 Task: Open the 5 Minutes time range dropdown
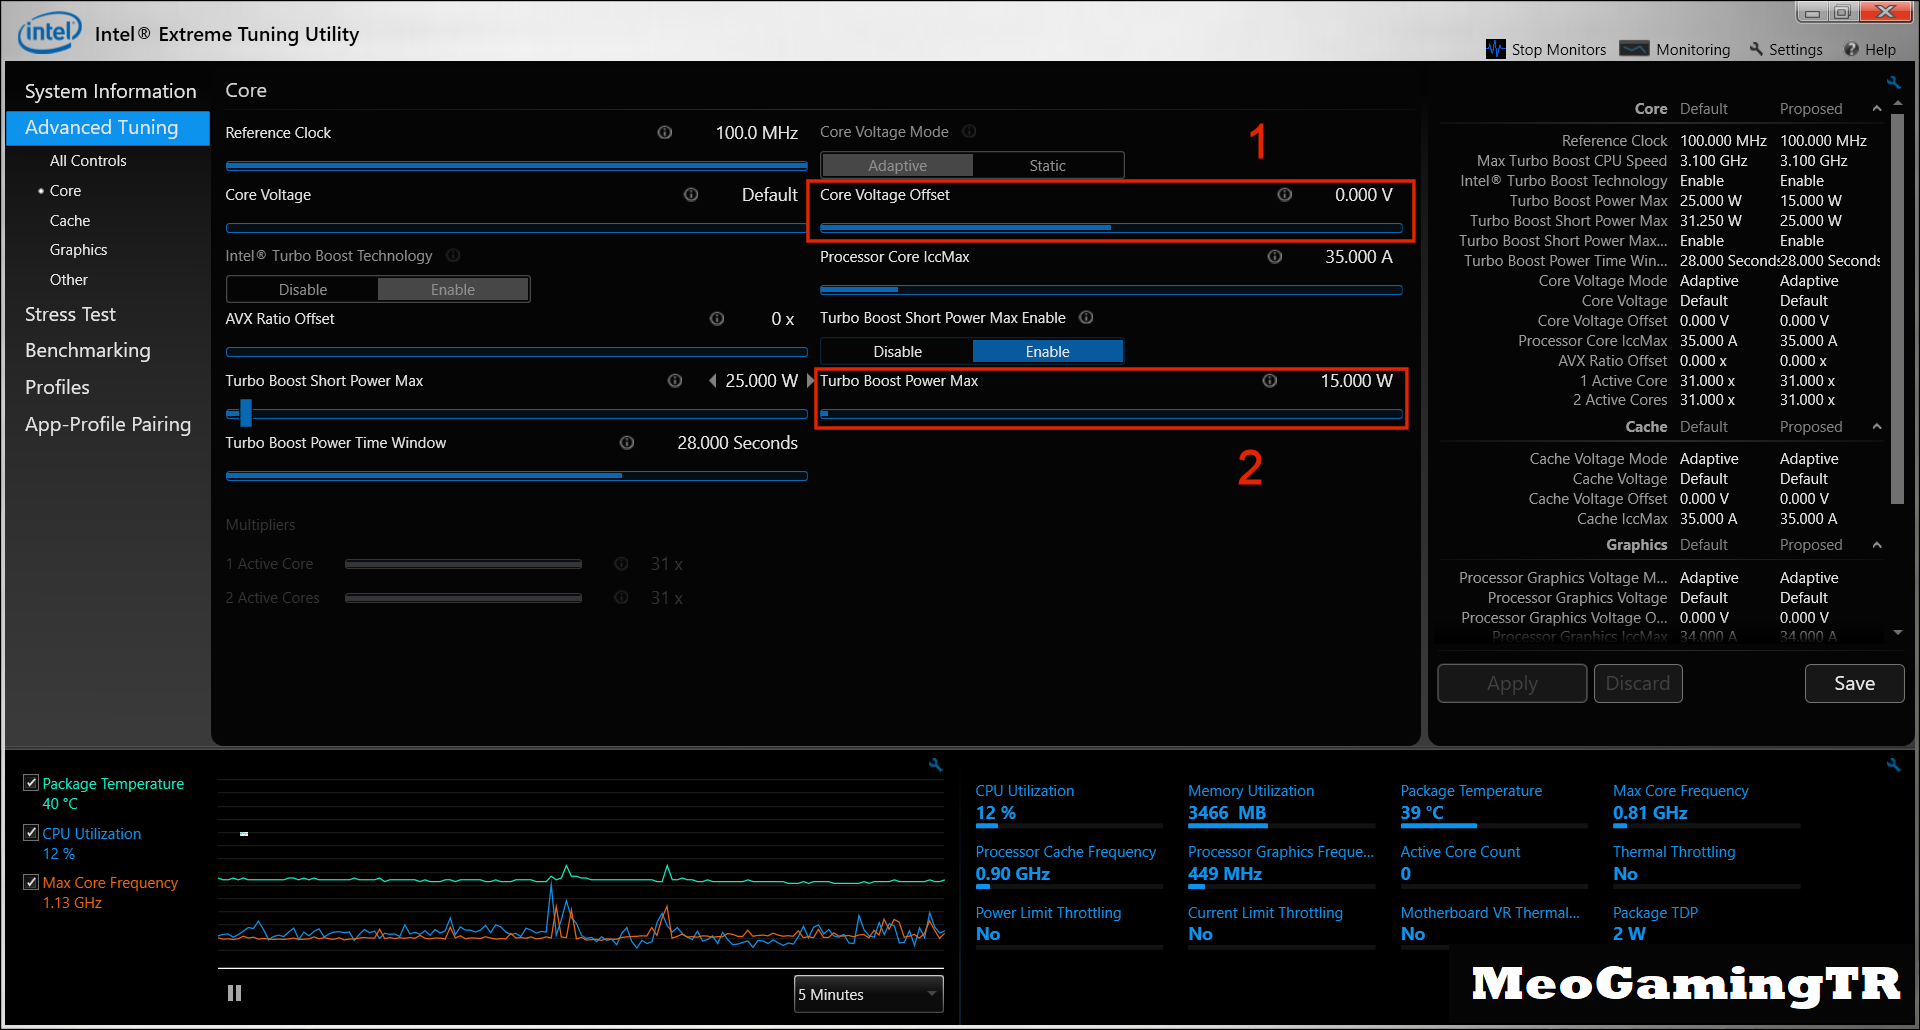868,994
